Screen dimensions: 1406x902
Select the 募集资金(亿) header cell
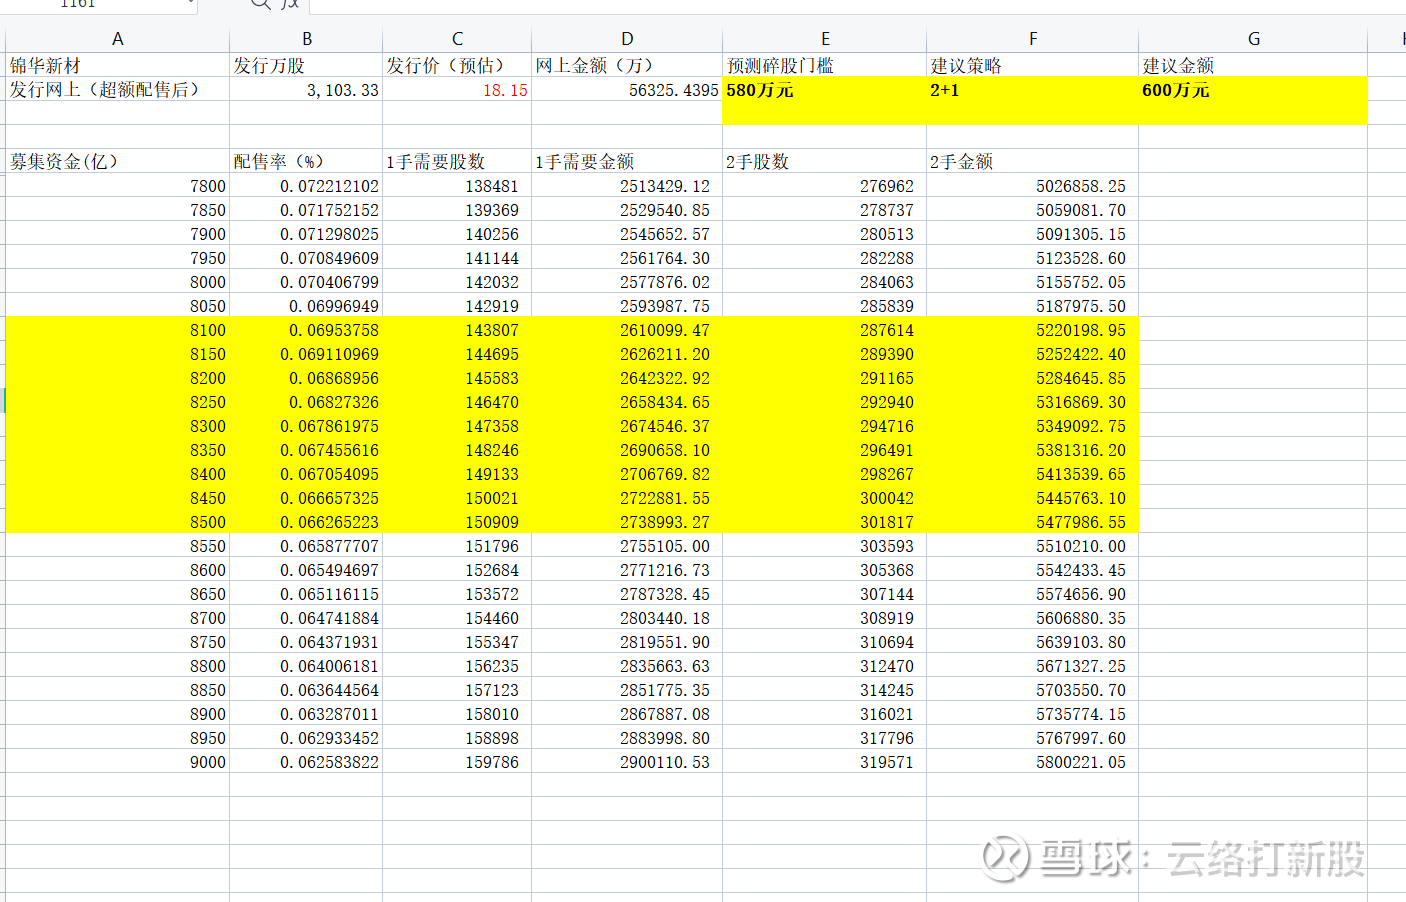[117, 161]
